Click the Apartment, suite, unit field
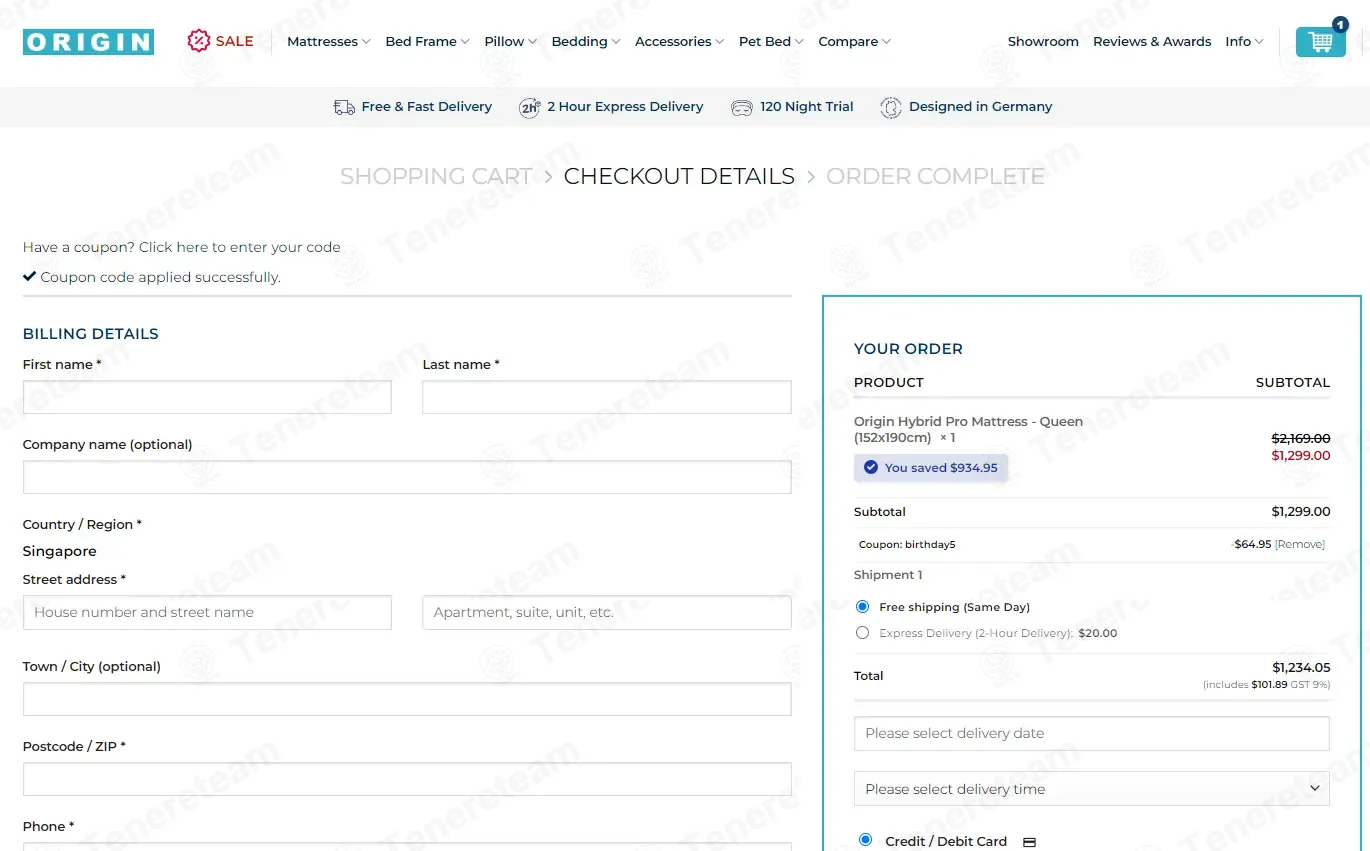This screenshot has height=851, width=1370. click(x=607, y=613)
